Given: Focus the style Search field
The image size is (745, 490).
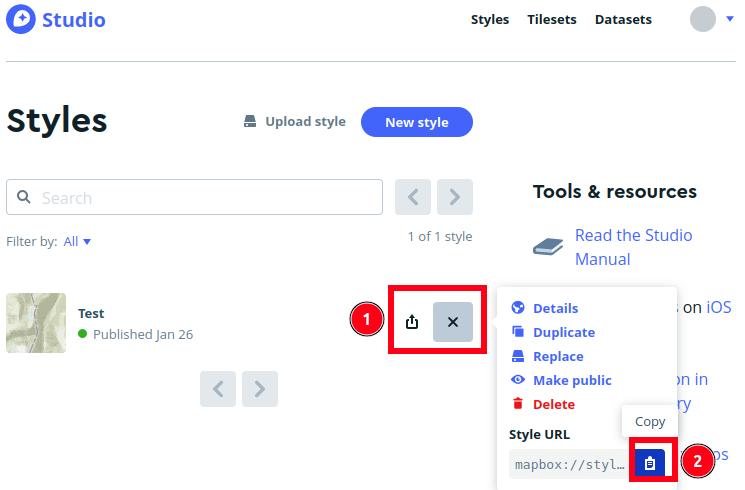Looking at the screenshot, I should click(x=194, y=197).
